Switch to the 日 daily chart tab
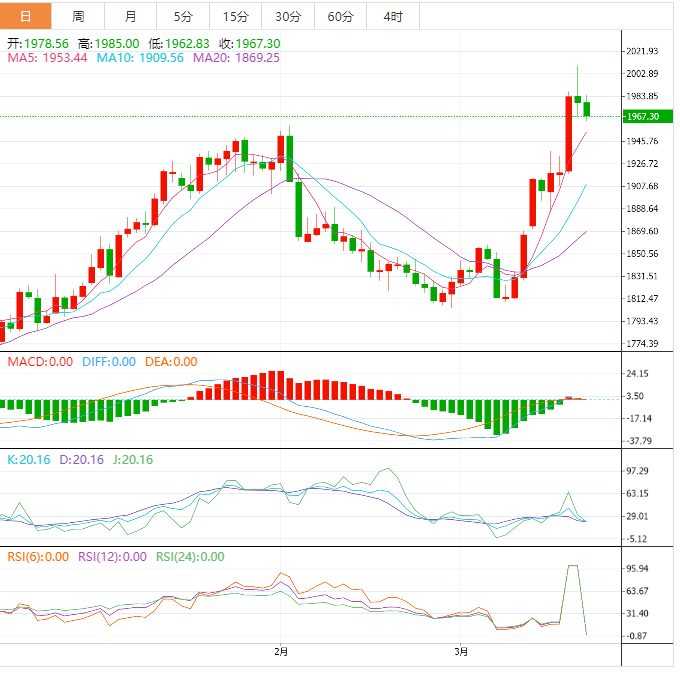 (x=26, y=16)
